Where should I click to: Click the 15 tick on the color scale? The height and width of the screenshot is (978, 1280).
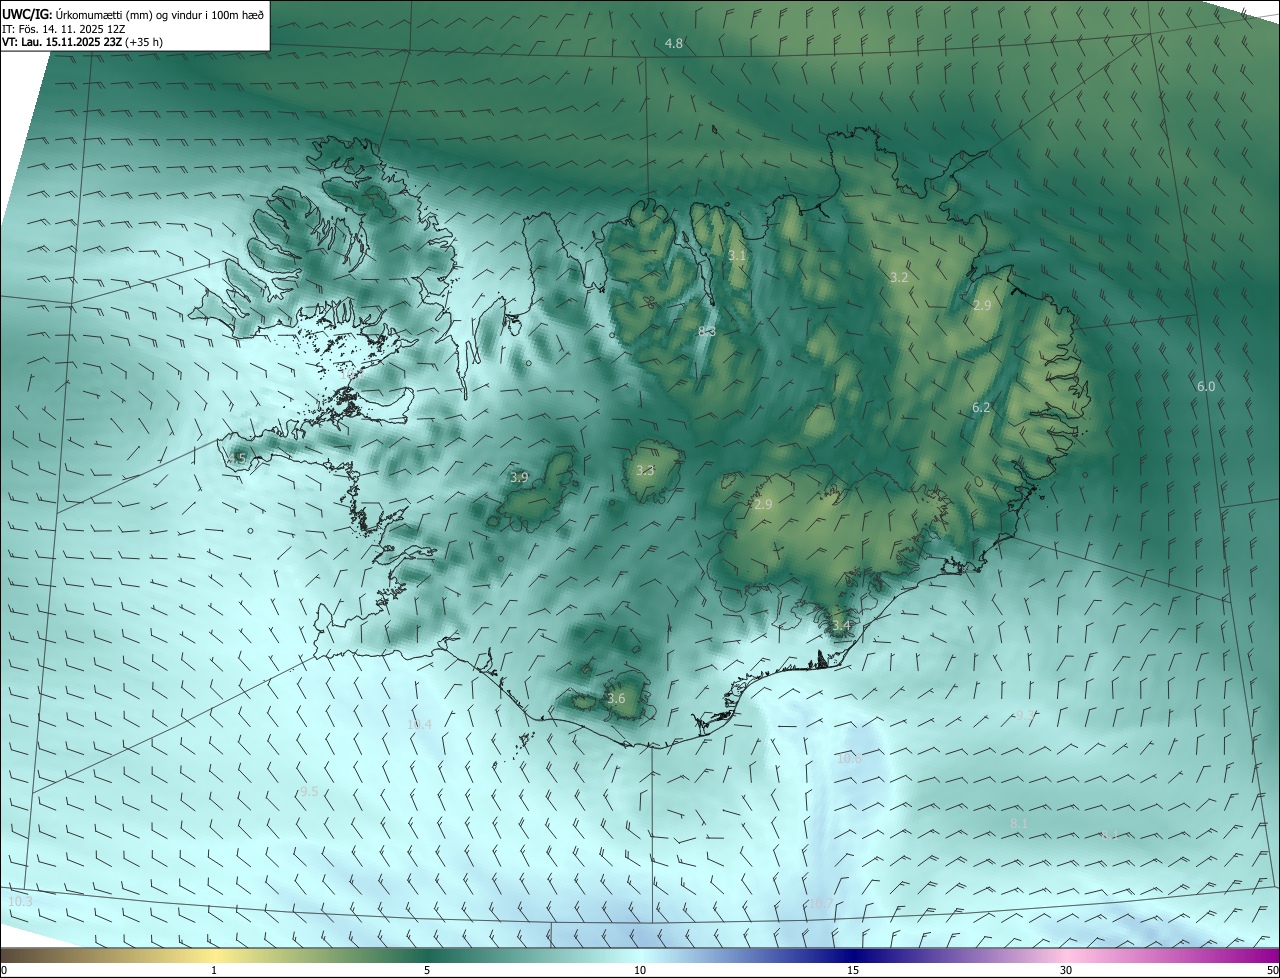pos(853,970)
